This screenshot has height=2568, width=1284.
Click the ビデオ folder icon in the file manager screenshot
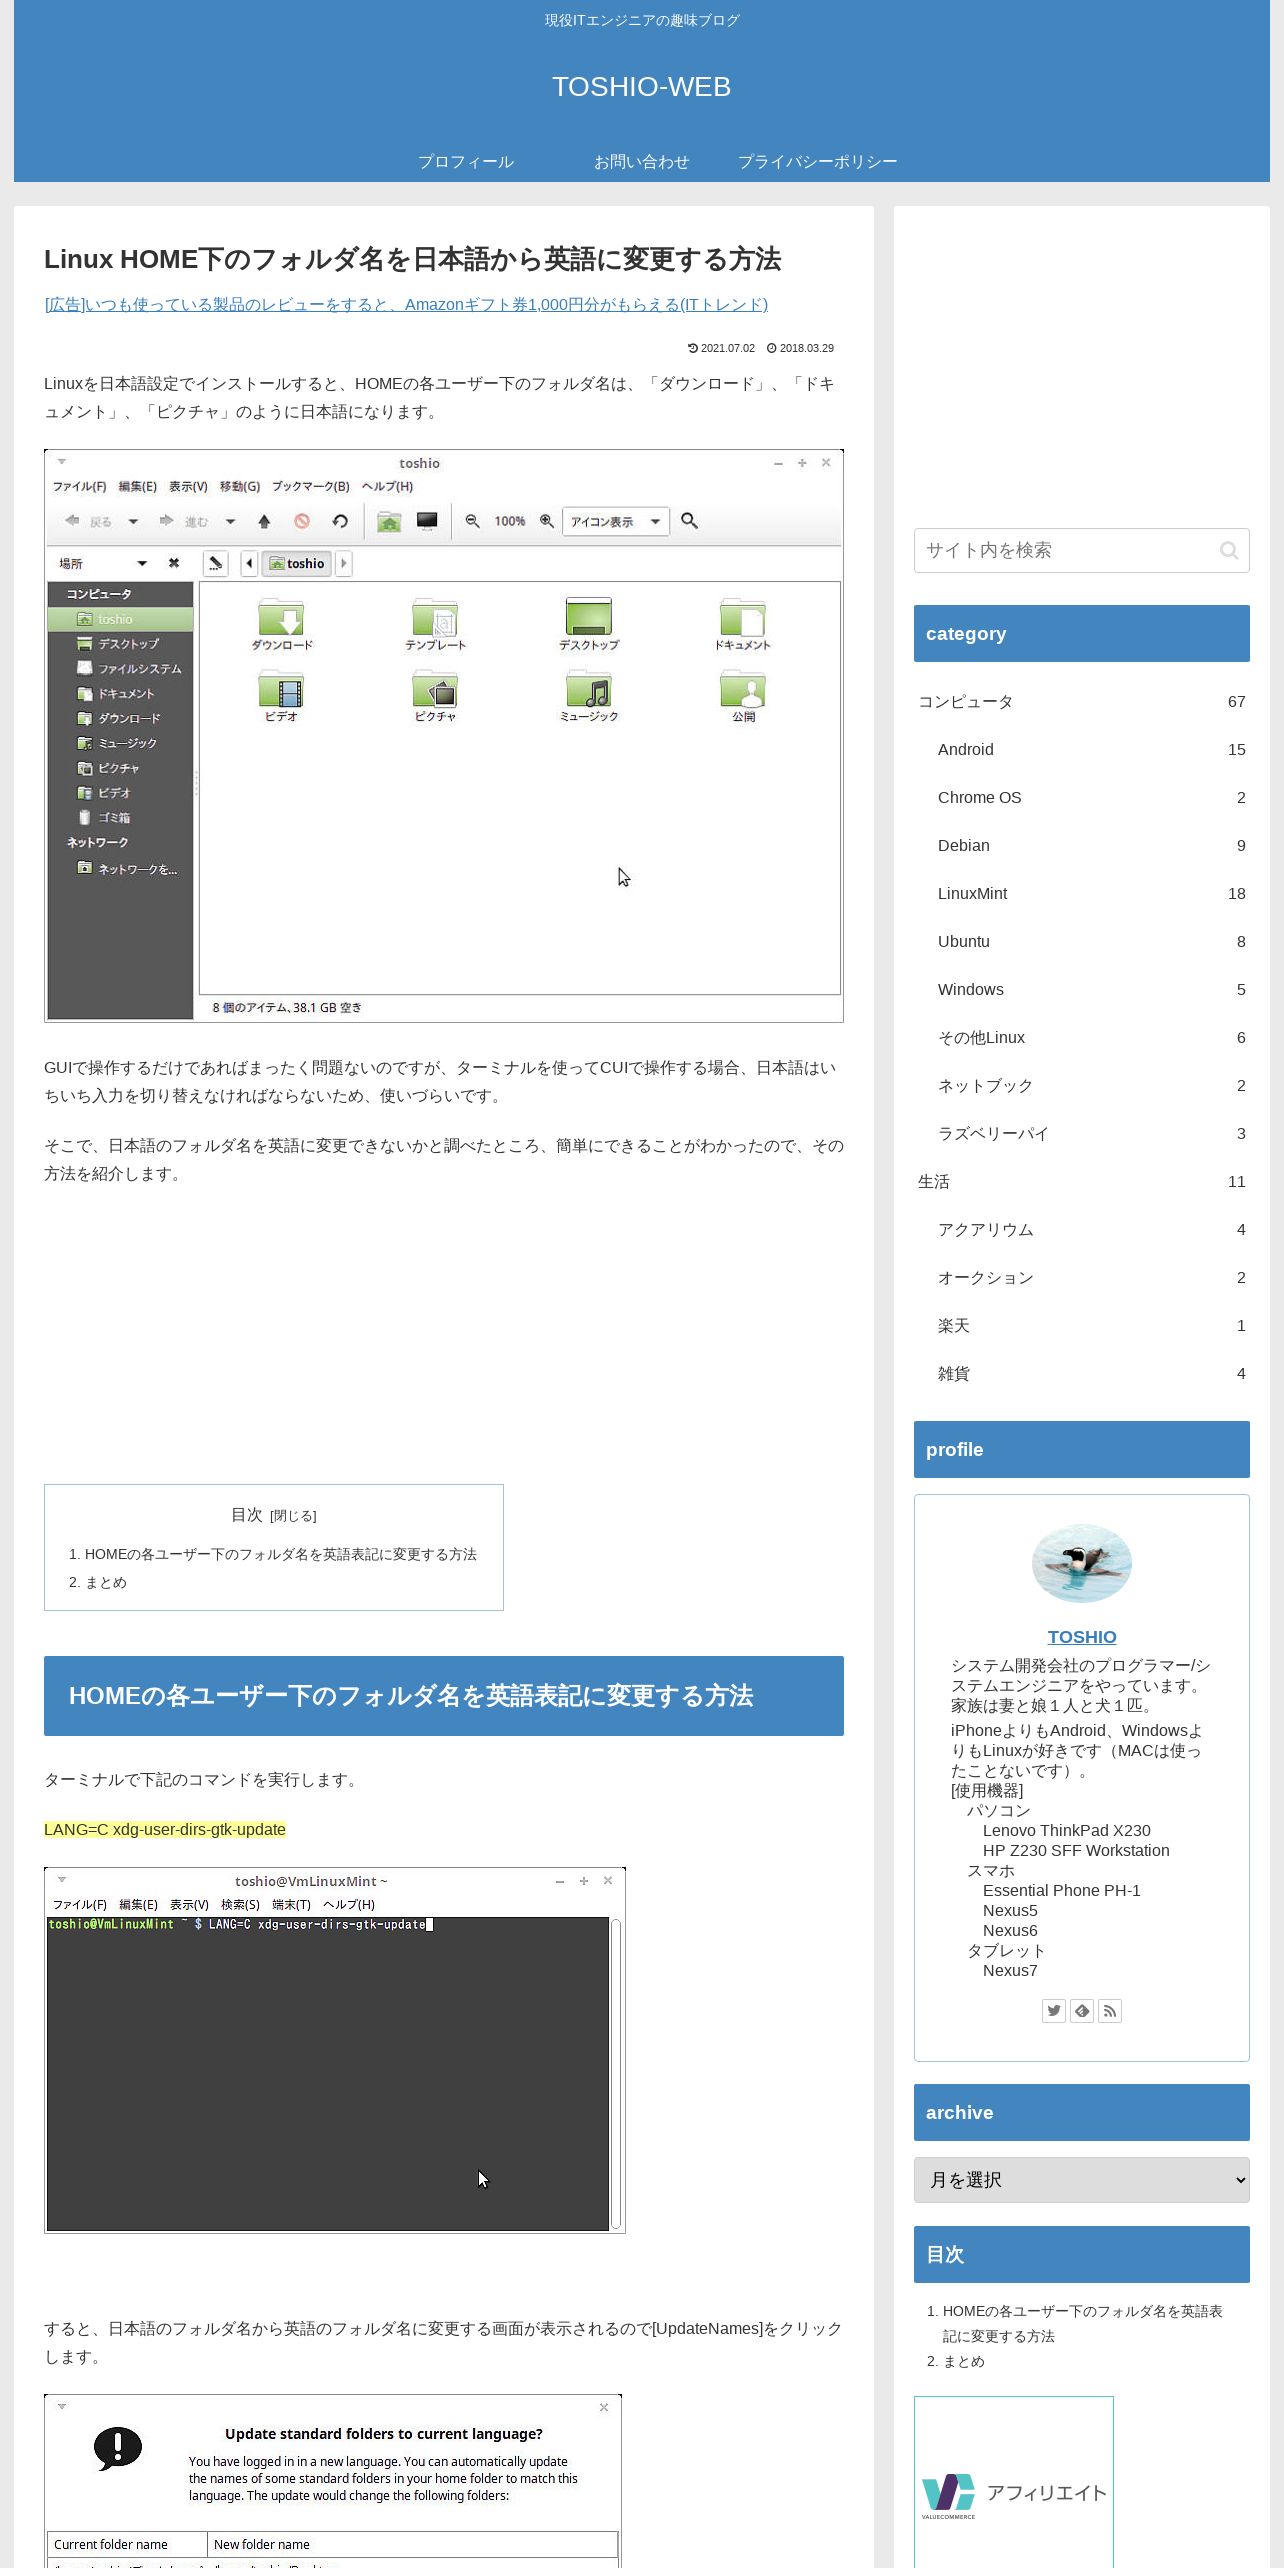tap(281, 690)
